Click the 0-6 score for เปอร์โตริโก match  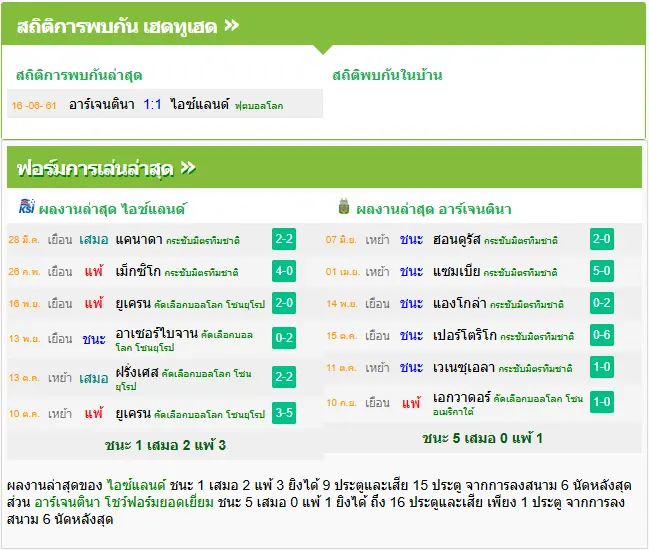pyautogui.click(x=601, y=334)
